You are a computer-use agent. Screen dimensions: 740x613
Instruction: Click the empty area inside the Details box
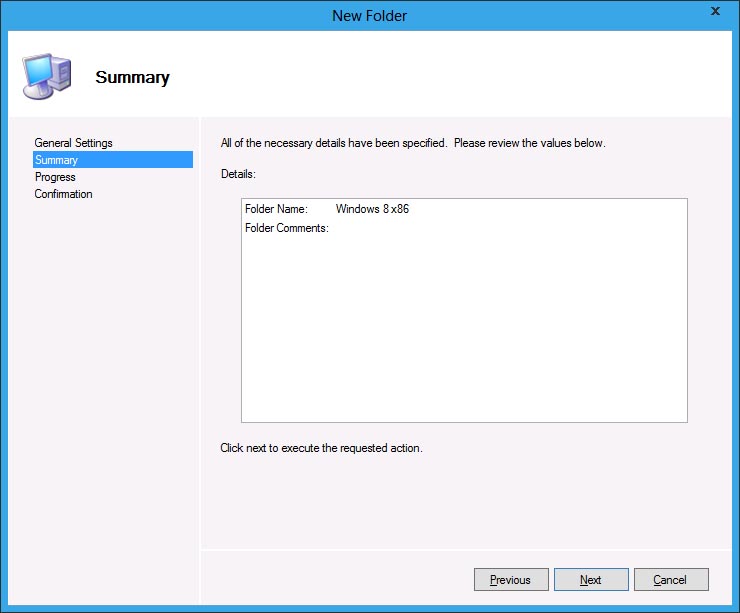coord(464,330)
